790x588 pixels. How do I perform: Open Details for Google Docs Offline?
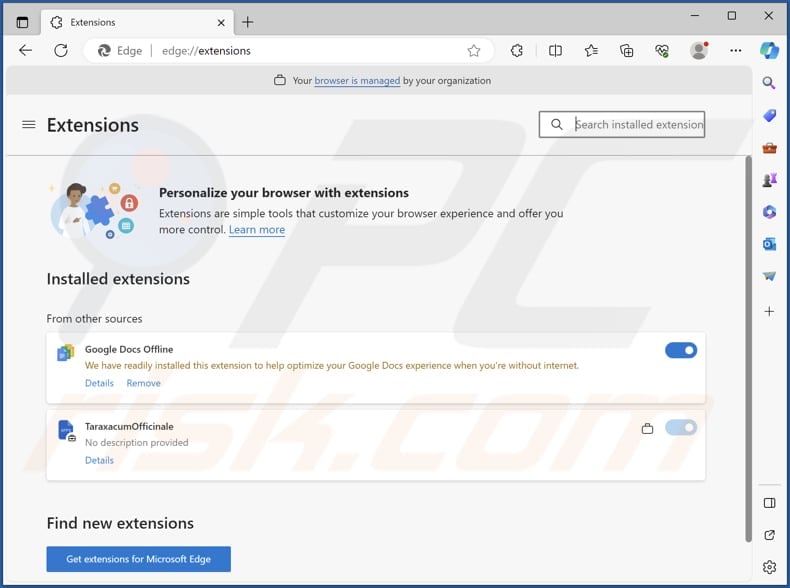tap(99, 383)
